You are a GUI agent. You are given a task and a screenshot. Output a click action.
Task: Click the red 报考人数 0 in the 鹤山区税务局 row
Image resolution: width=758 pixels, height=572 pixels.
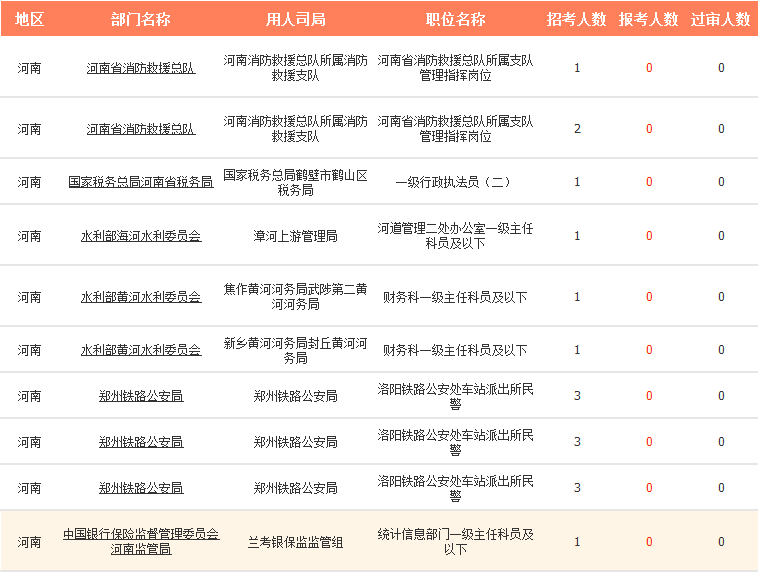pyautogui.click(x=649, y=182)
